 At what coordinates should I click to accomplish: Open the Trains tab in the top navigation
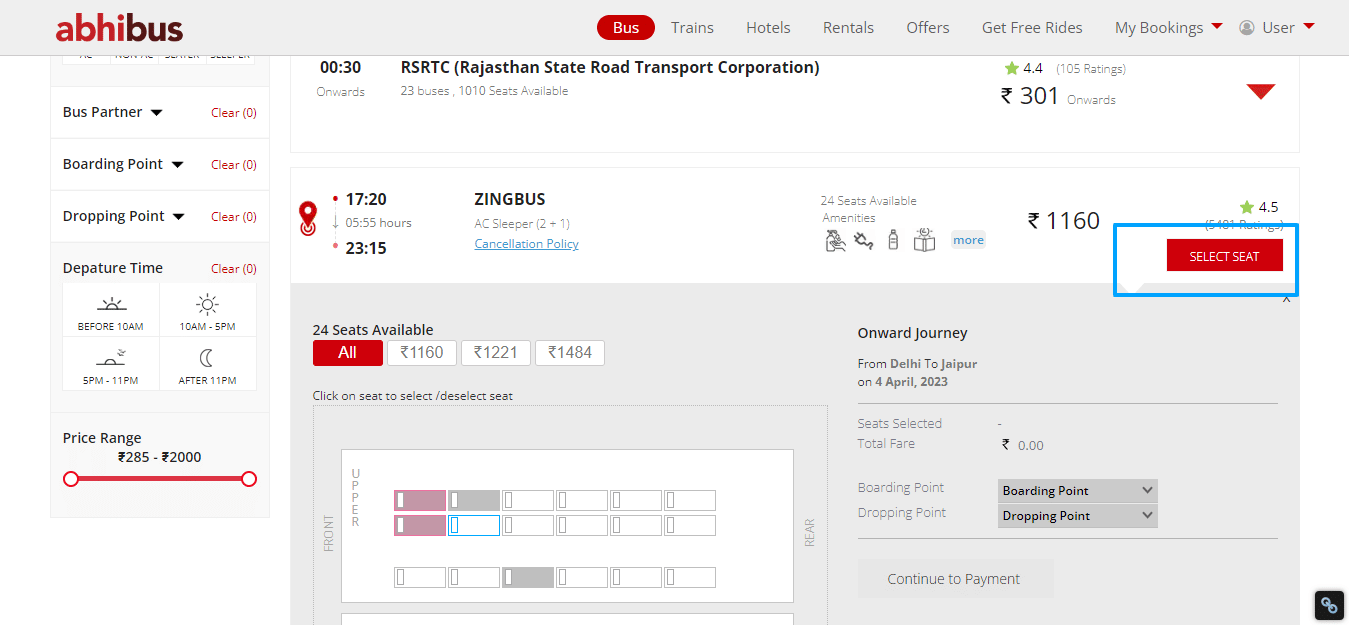[x=692, y=27]
